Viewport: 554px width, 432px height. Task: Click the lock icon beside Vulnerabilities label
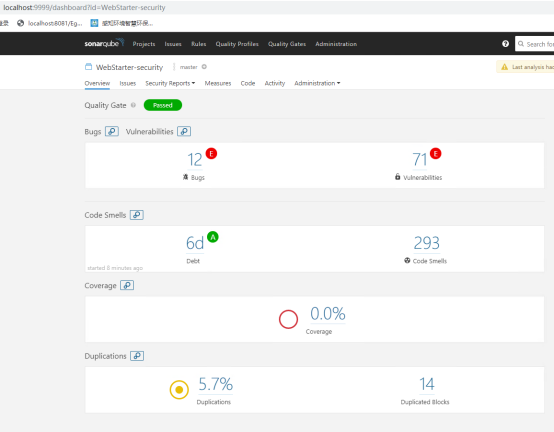[x=397, y=177]
